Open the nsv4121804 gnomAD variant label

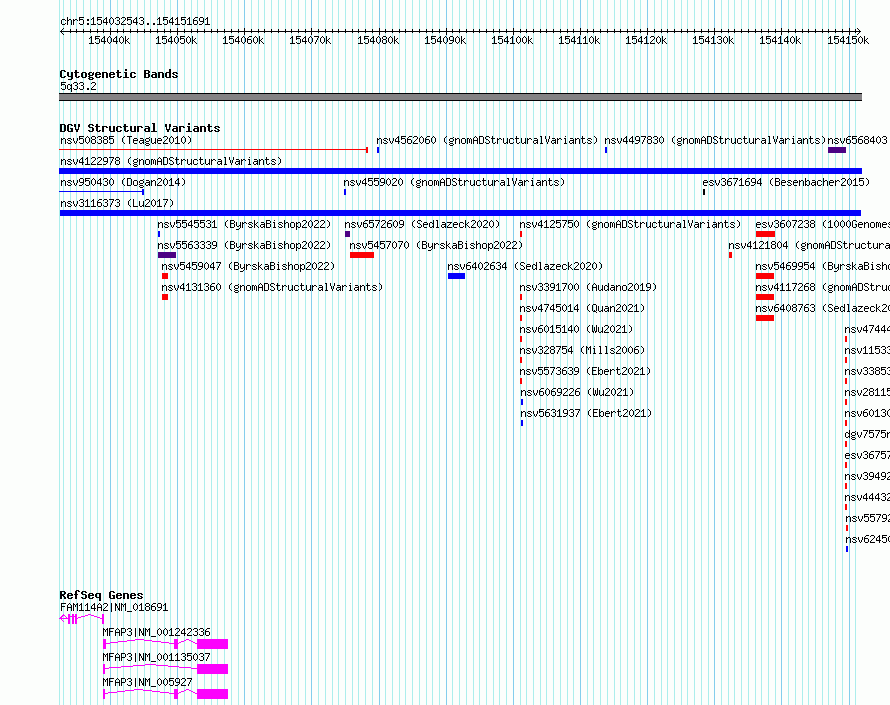click(x=809, y=245)
